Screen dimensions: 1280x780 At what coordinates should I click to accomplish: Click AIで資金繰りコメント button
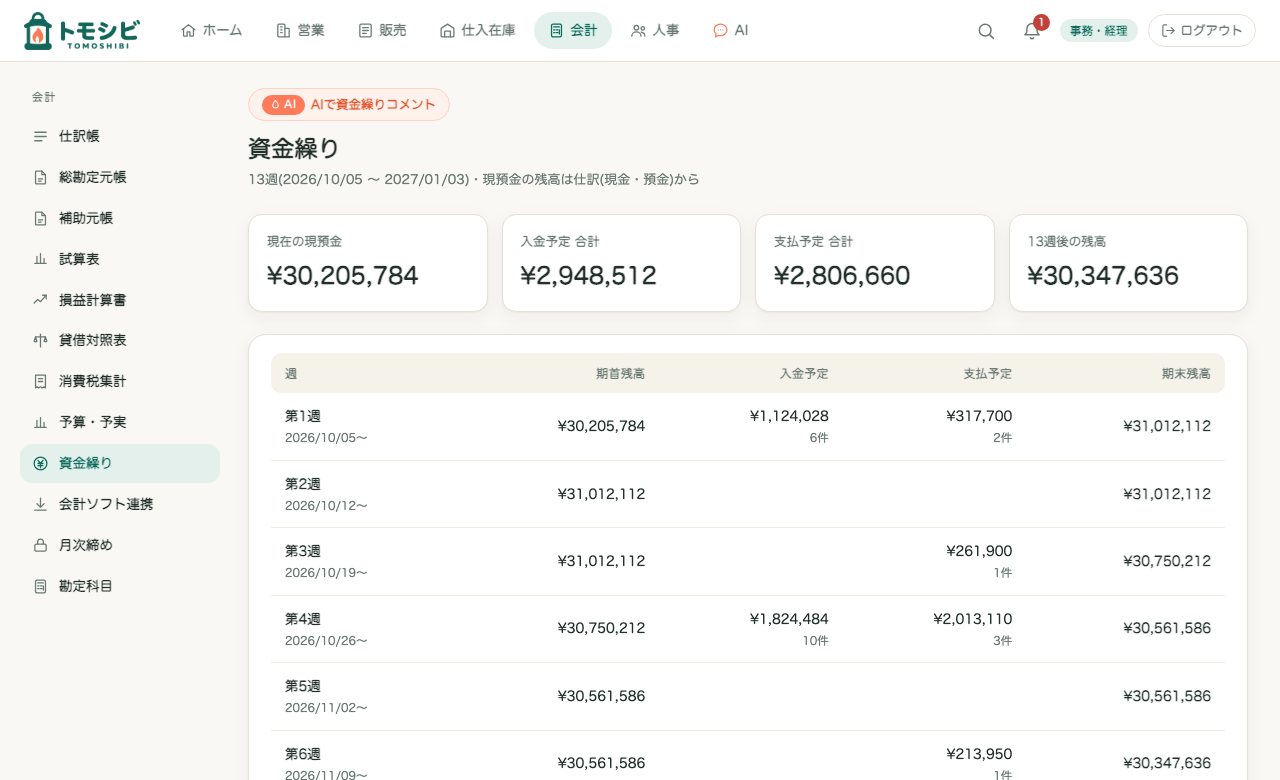pyautogui.click(x=349, y=104)
